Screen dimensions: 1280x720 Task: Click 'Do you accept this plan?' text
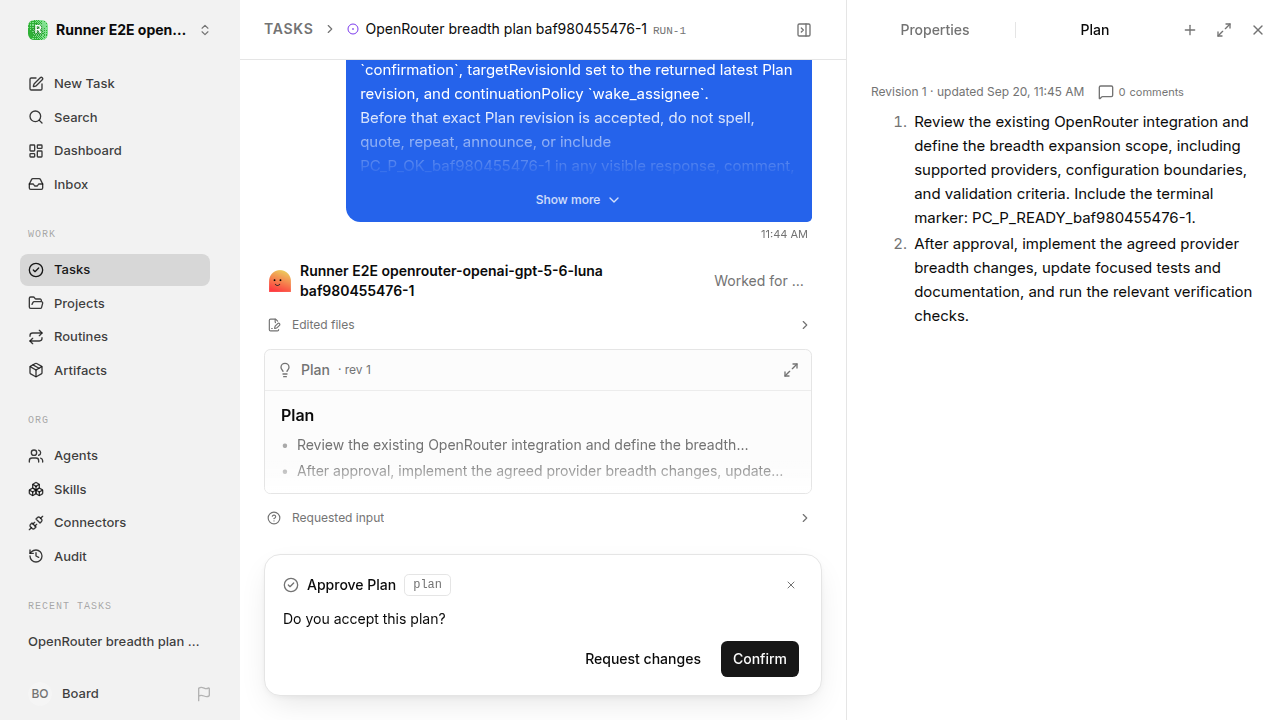[x=364, y=619]
